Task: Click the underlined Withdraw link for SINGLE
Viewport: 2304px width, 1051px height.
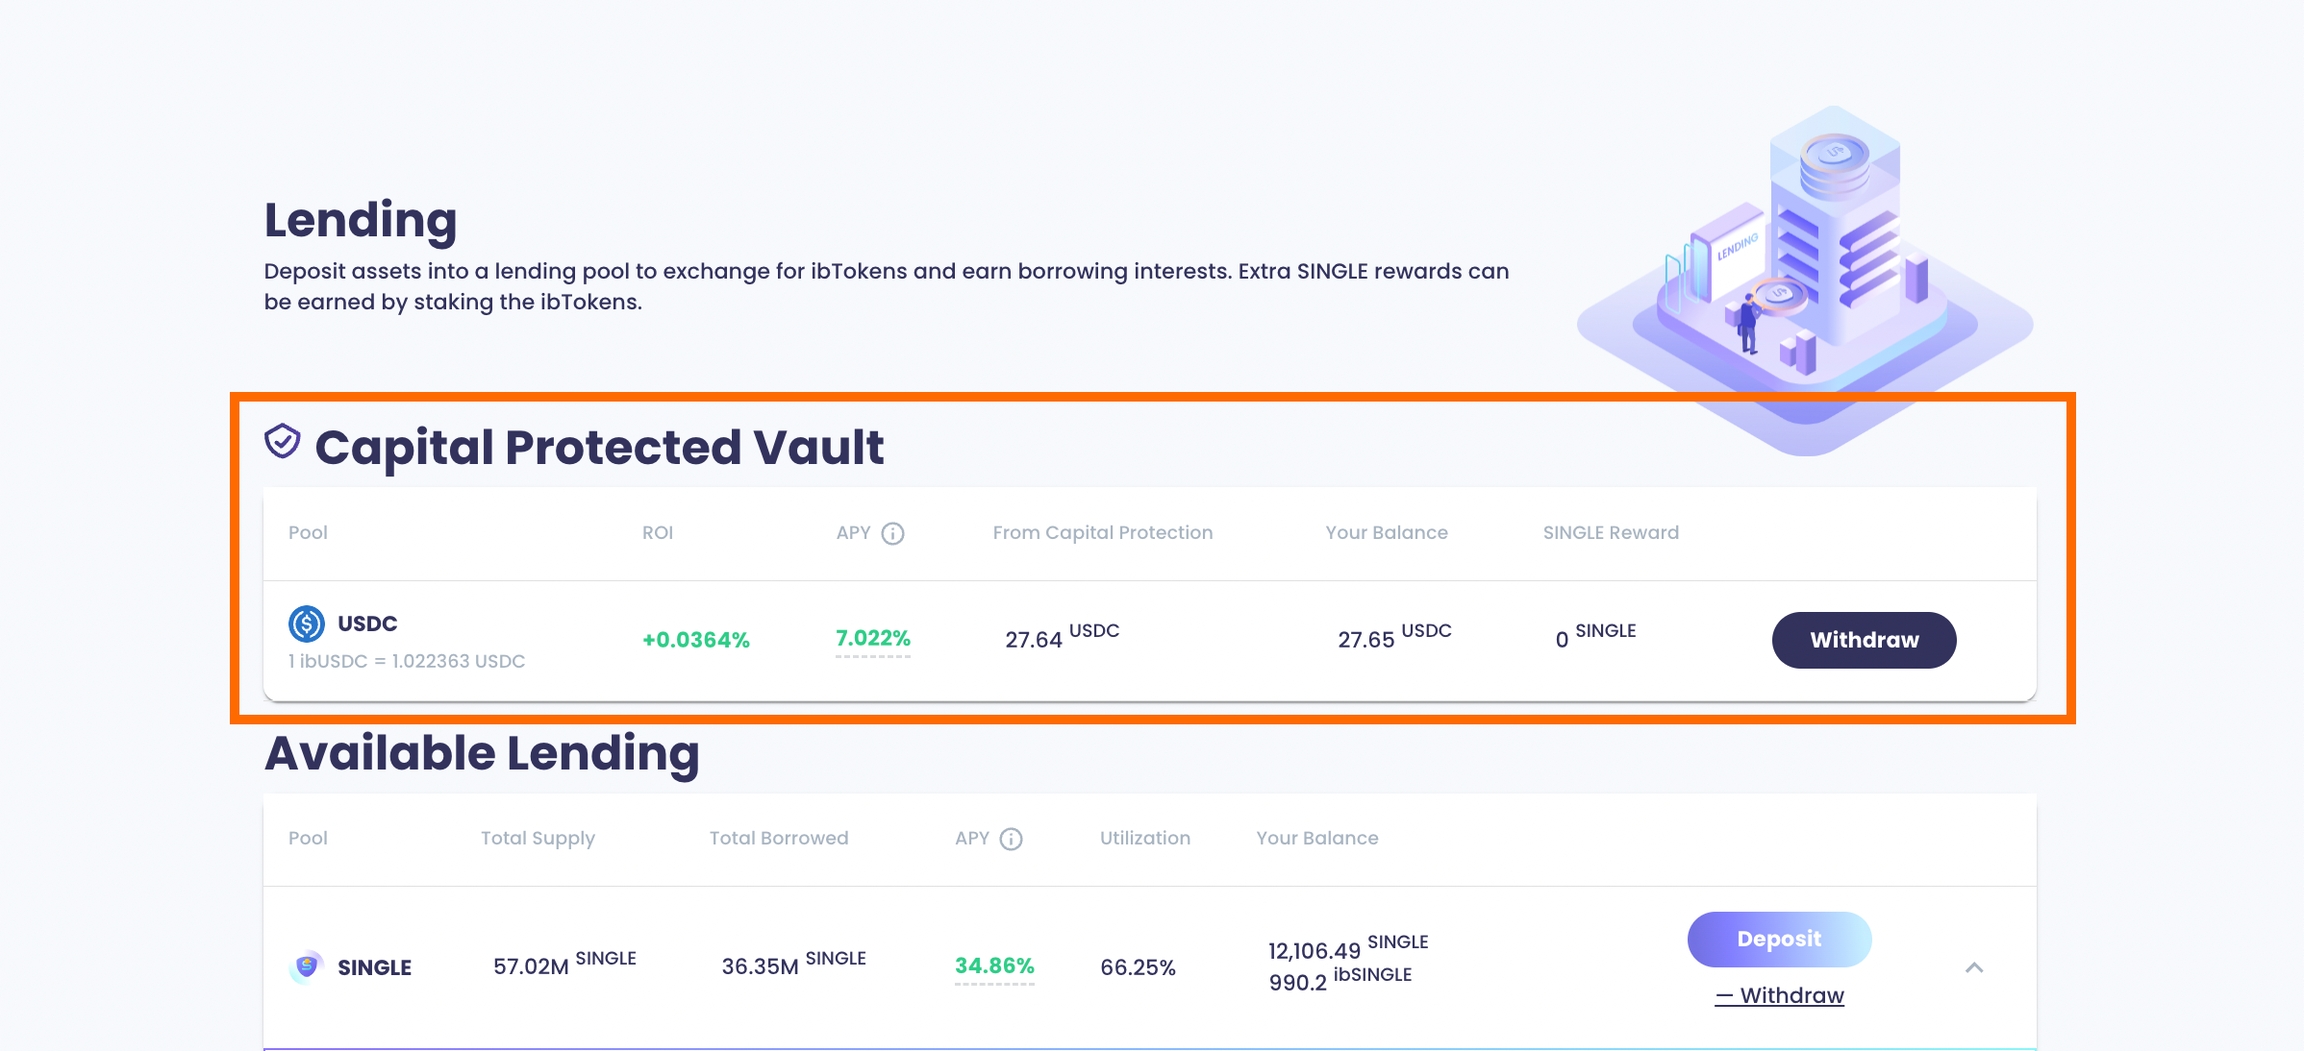Action: click(1780, 996)
